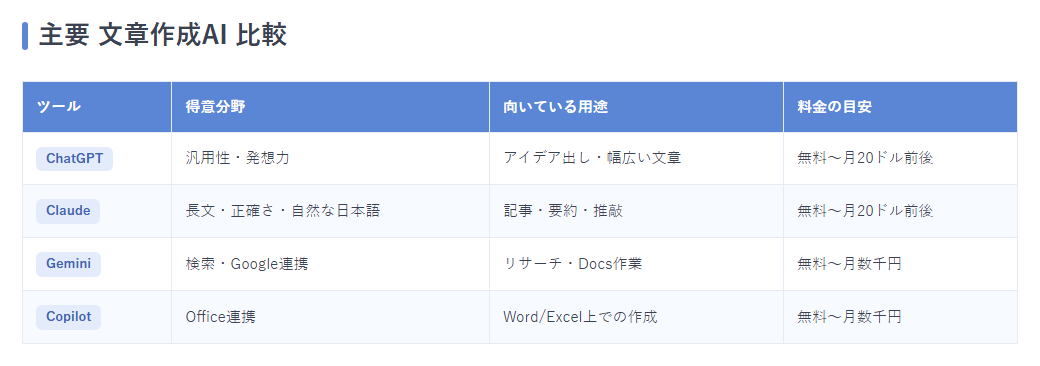Click the ChatGPT price 無料〜月20ドル前後
Screen dimensions: 1040x366
tap(900, 158)
